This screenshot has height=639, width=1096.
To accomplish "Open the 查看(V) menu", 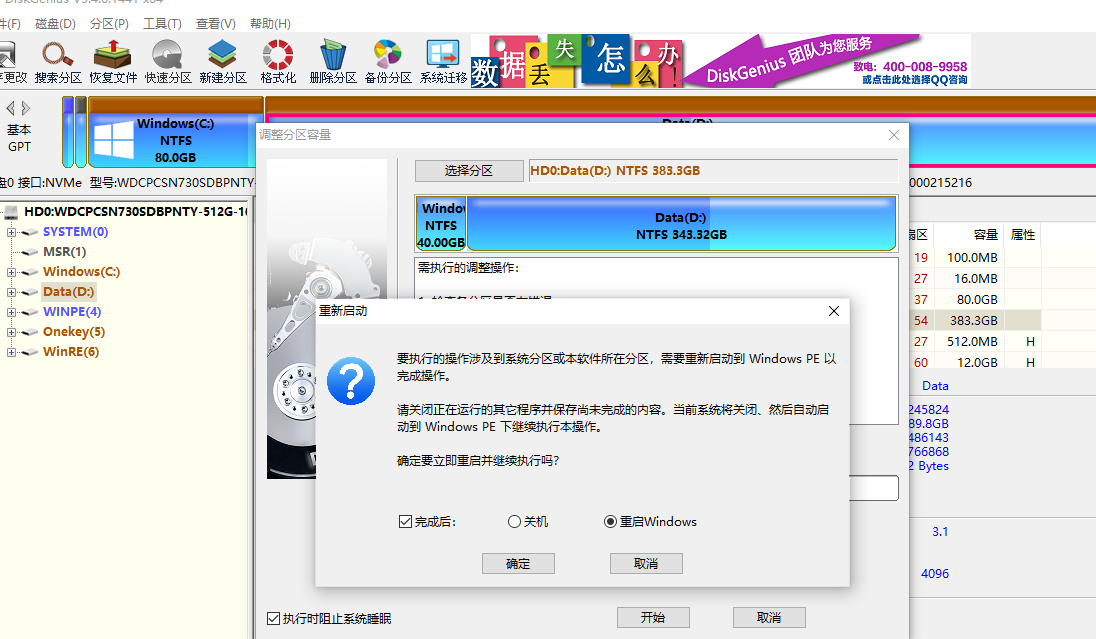I will click(x=216, y=23).
